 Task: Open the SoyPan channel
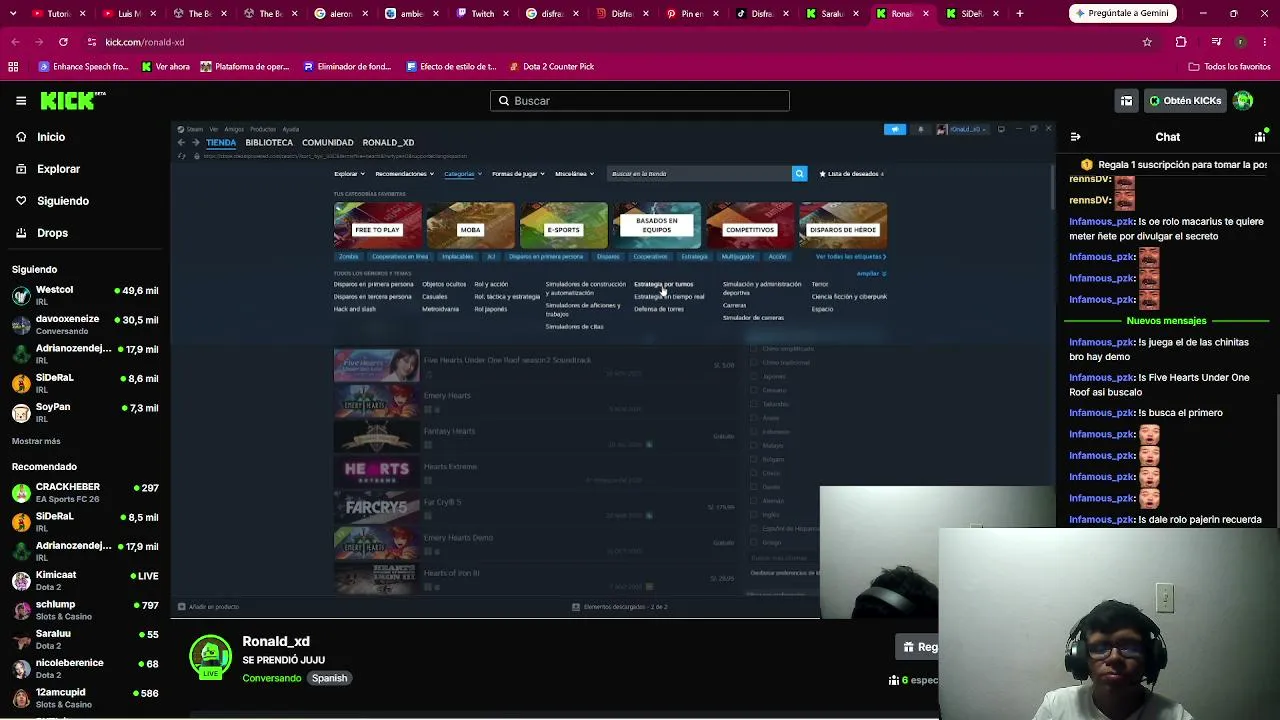pyautogui.click(x=85, y=412)
